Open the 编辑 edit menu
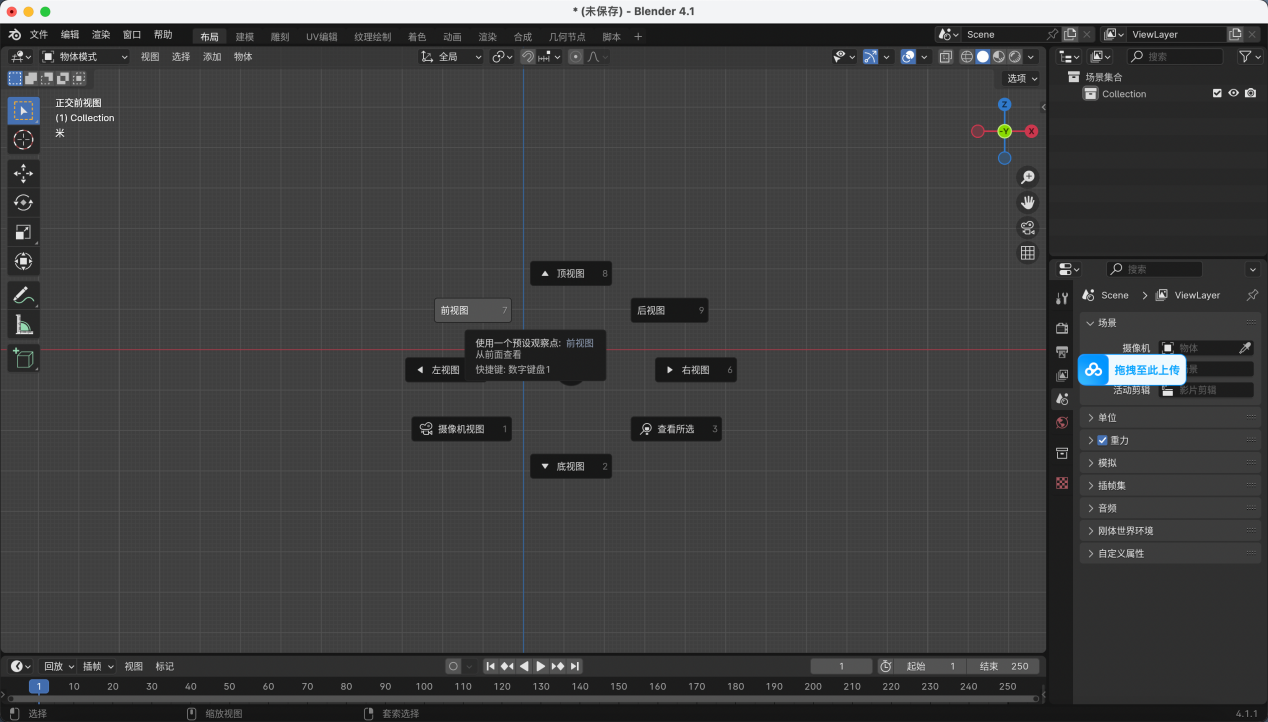The height and width of the screenshot is (722, 1268). click(x=70, y=35)
